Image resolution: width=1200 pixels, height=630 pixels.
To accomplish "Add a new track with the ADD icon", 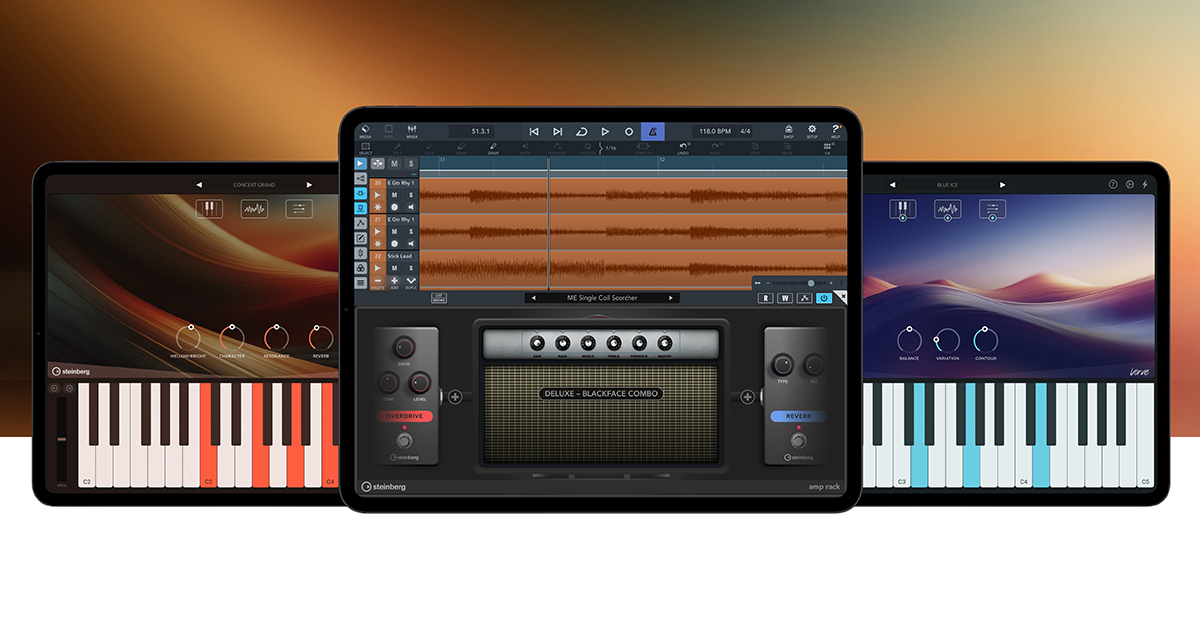I will 394,281.
